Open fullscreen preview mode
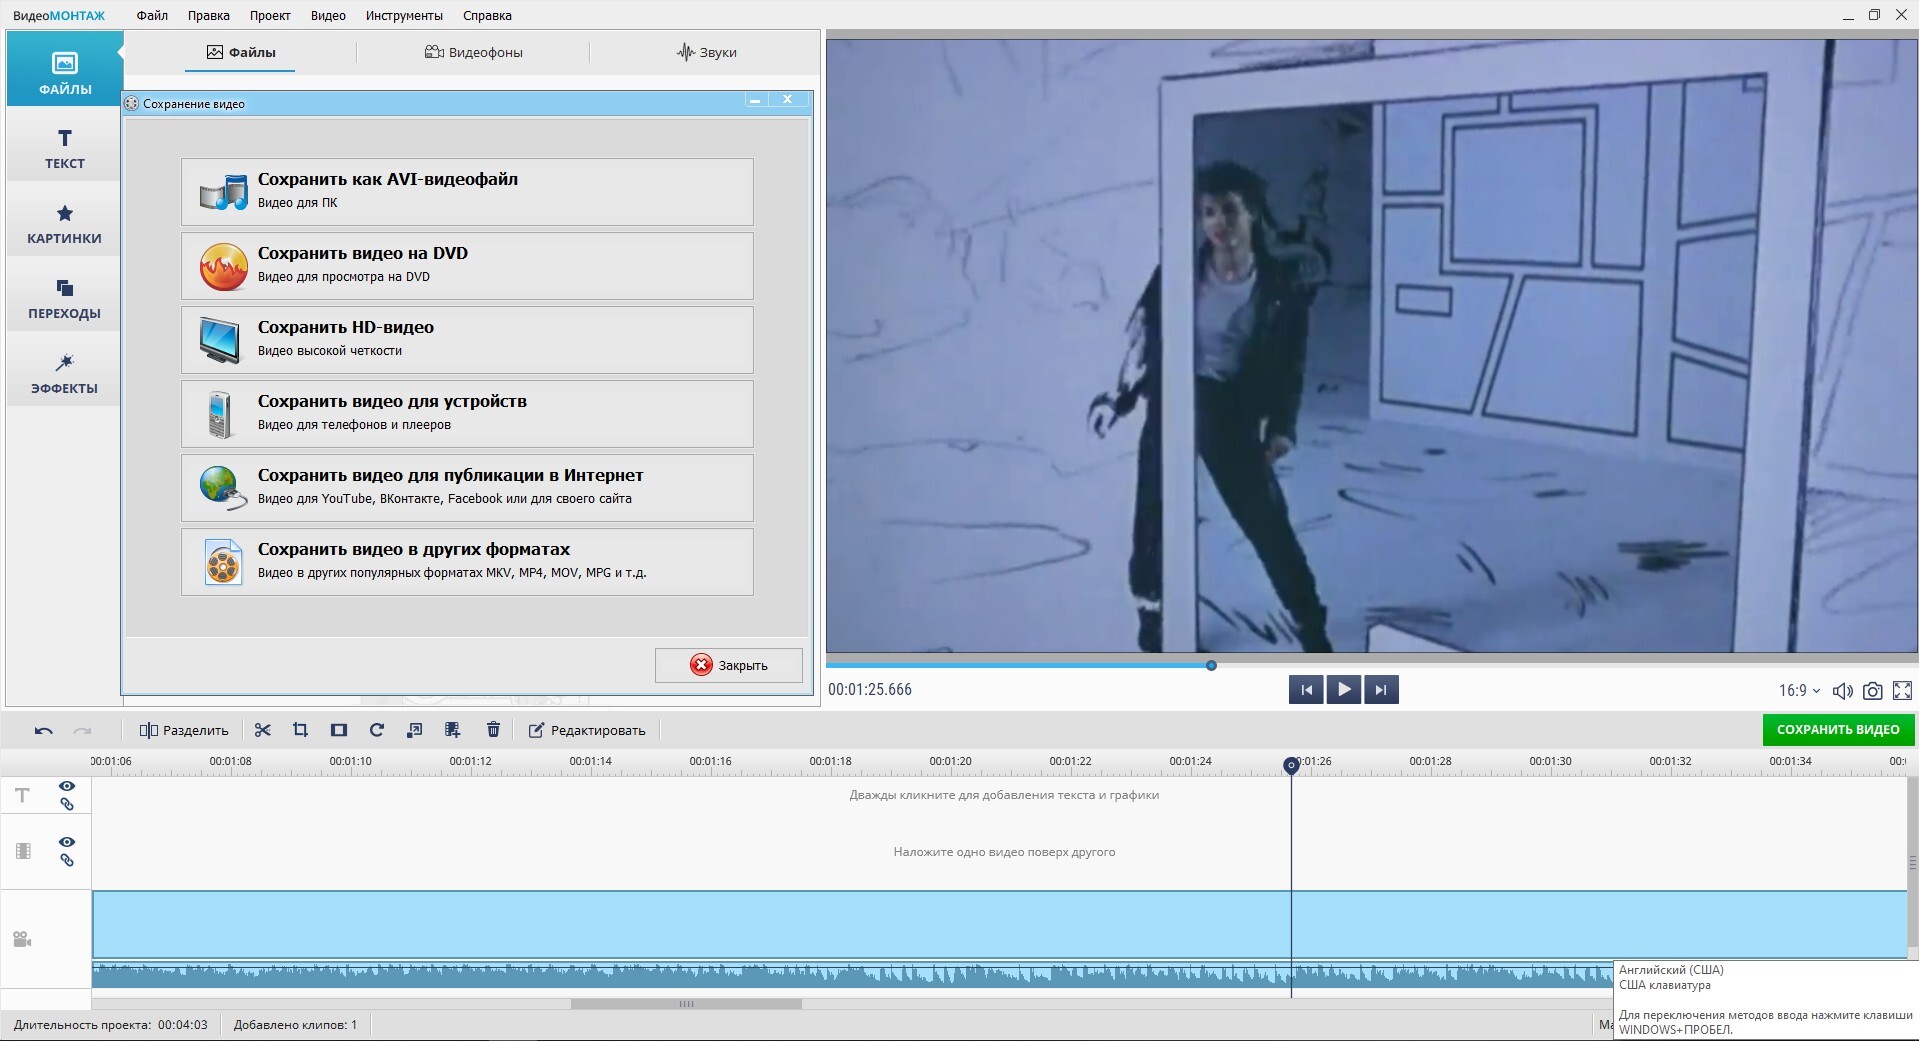The image size is (1919, 1041). 1902,690
